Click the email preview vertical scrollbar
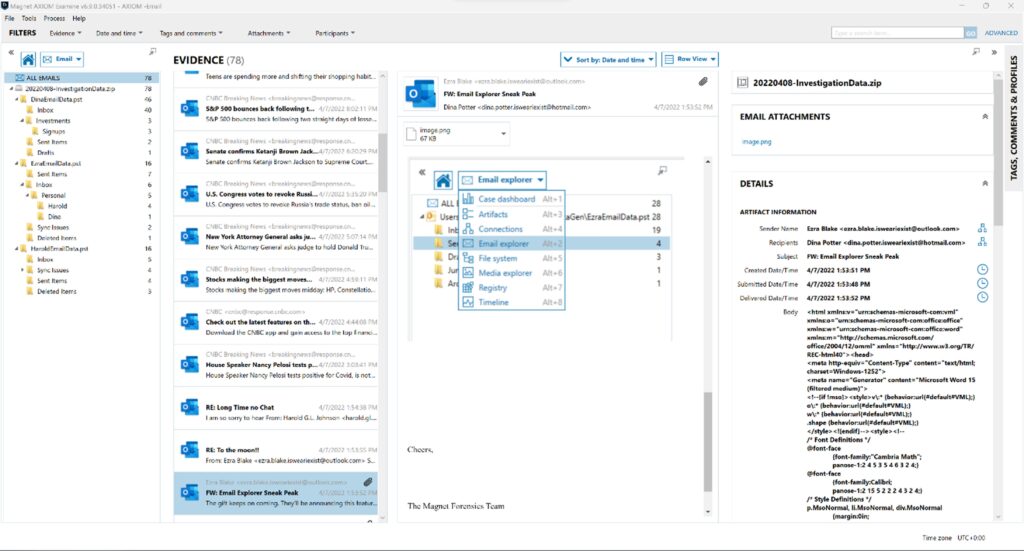Screen dimensions: 1024x551 (707, 442)
